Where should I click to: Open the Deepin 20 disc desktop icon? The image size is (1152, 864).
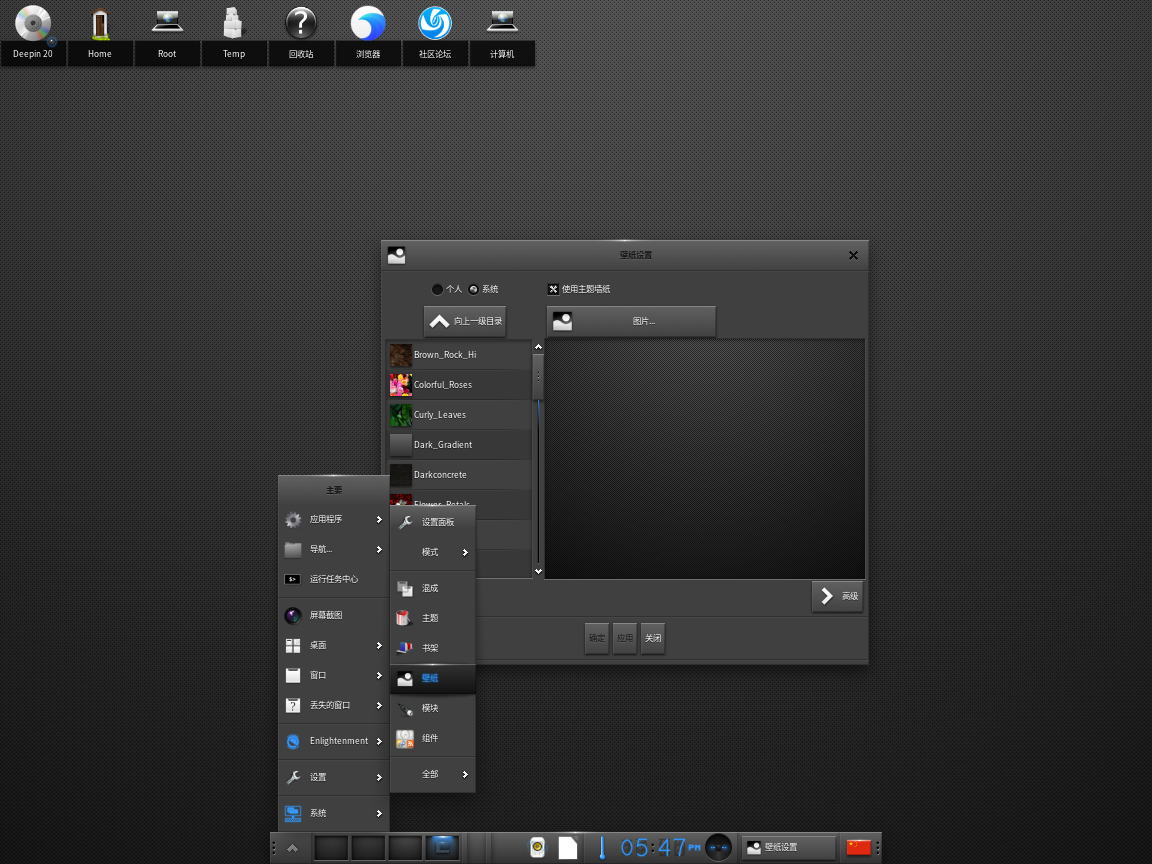point(33,24)
